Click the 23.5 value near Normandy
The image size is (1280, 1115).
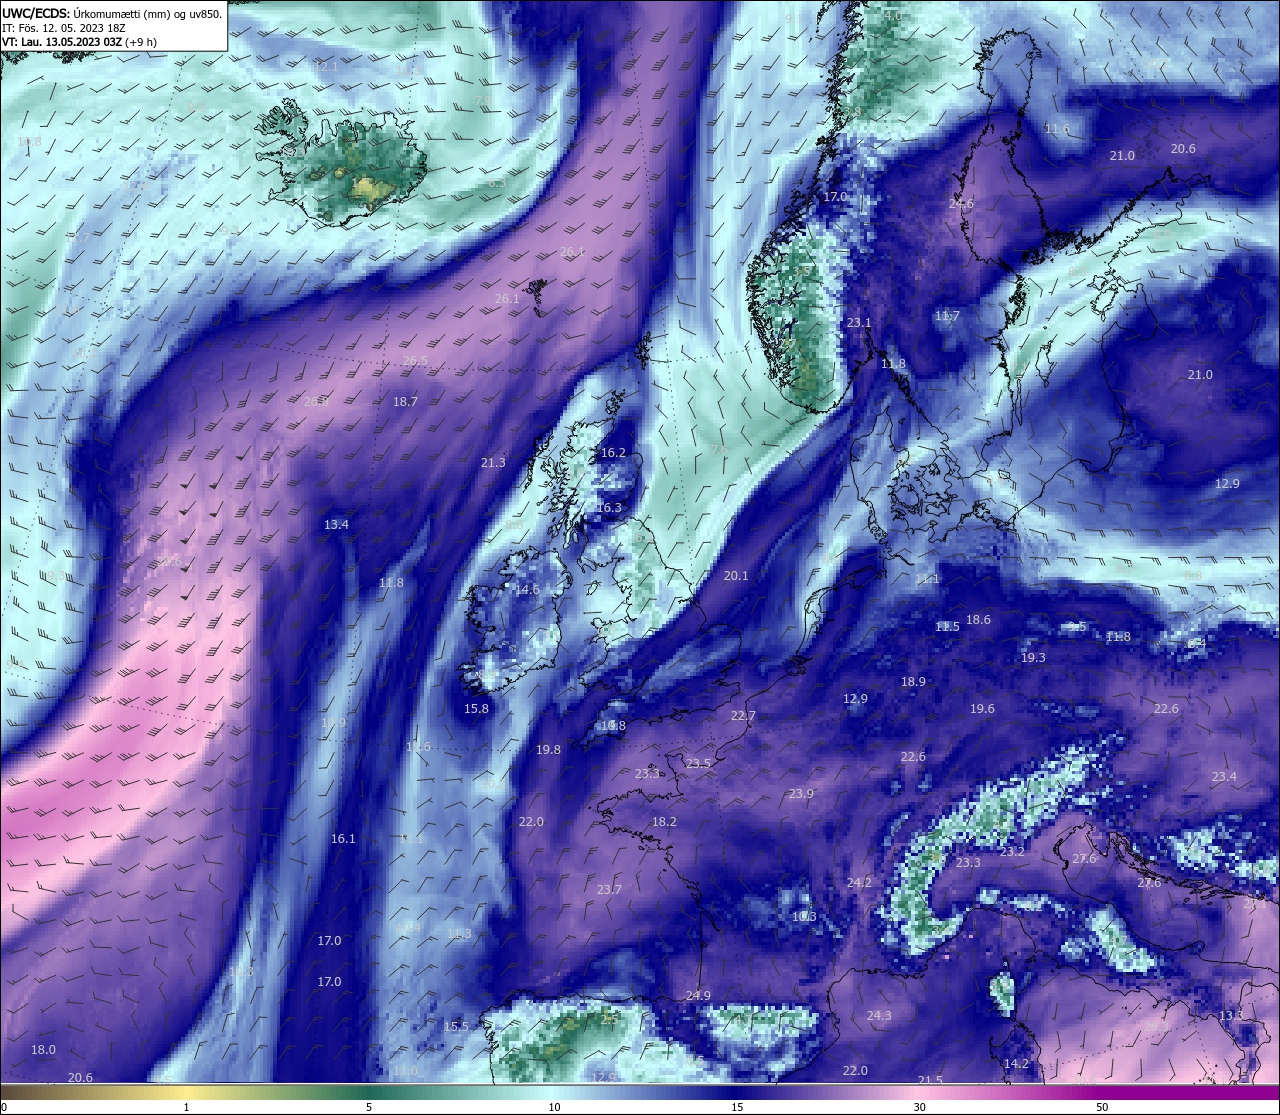pos(698,764)
